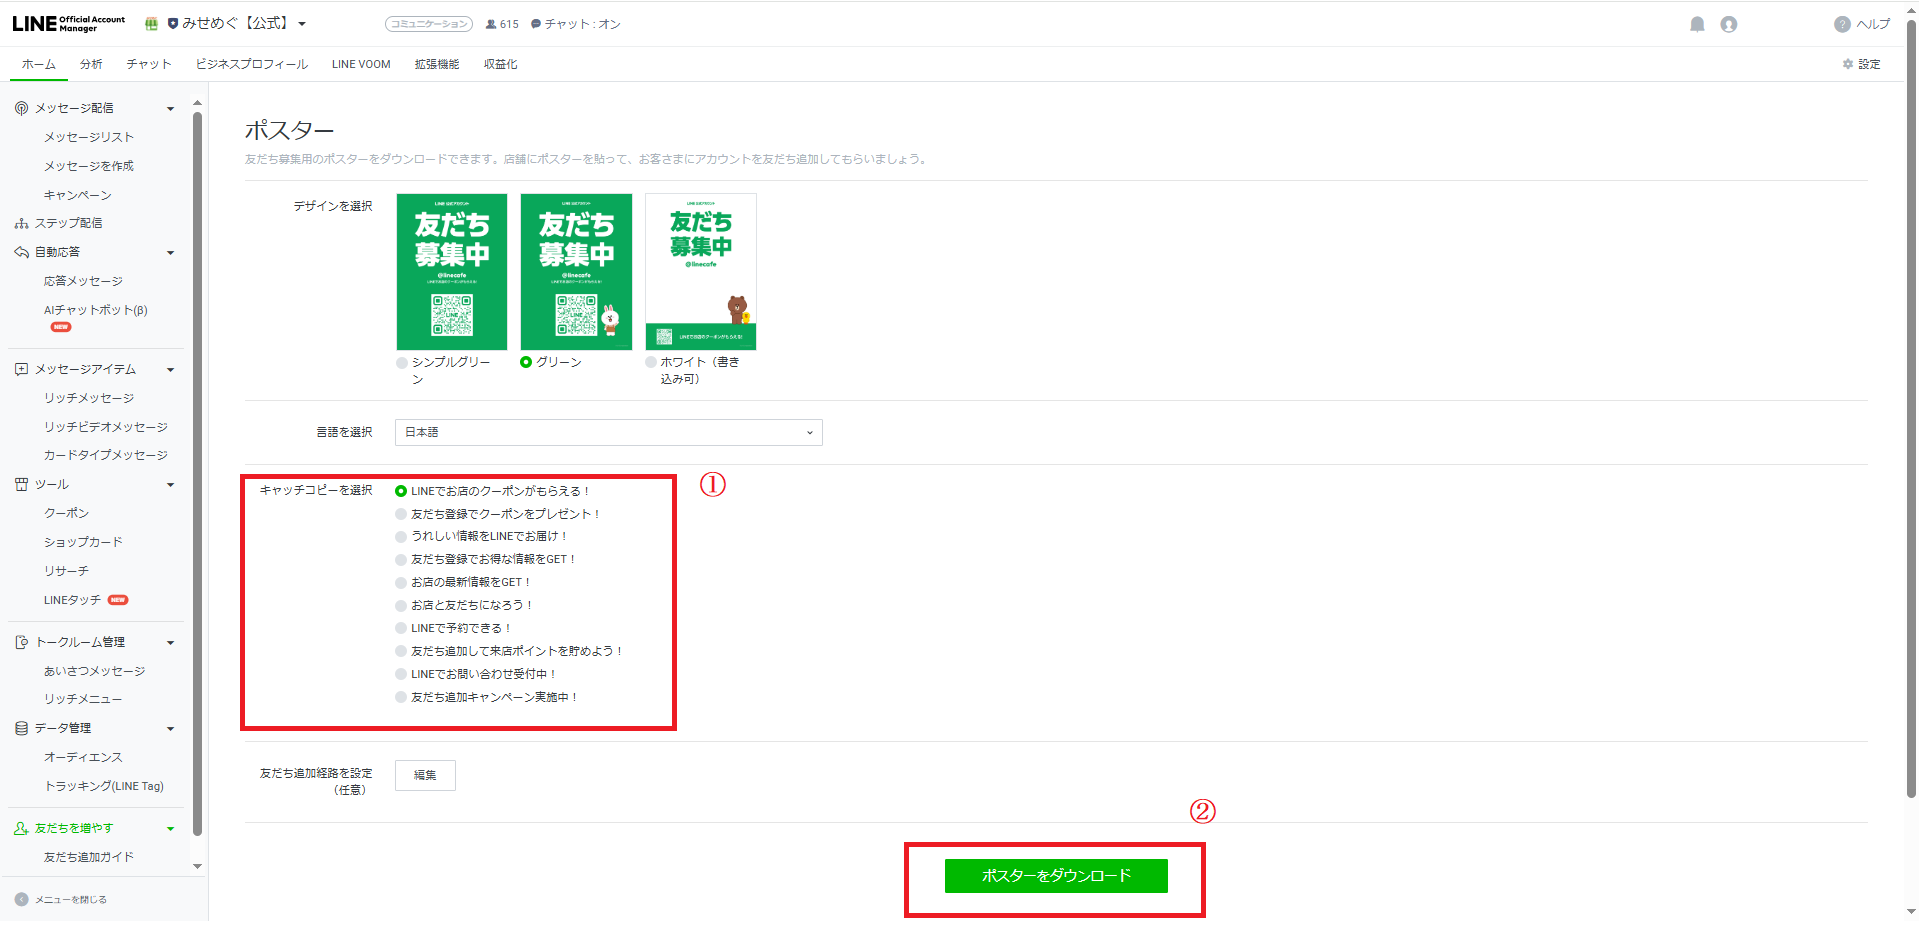Click the ホワイト poster thumbnail with bear
This screenshot has height=945, width=1919.
pos(701,272)
